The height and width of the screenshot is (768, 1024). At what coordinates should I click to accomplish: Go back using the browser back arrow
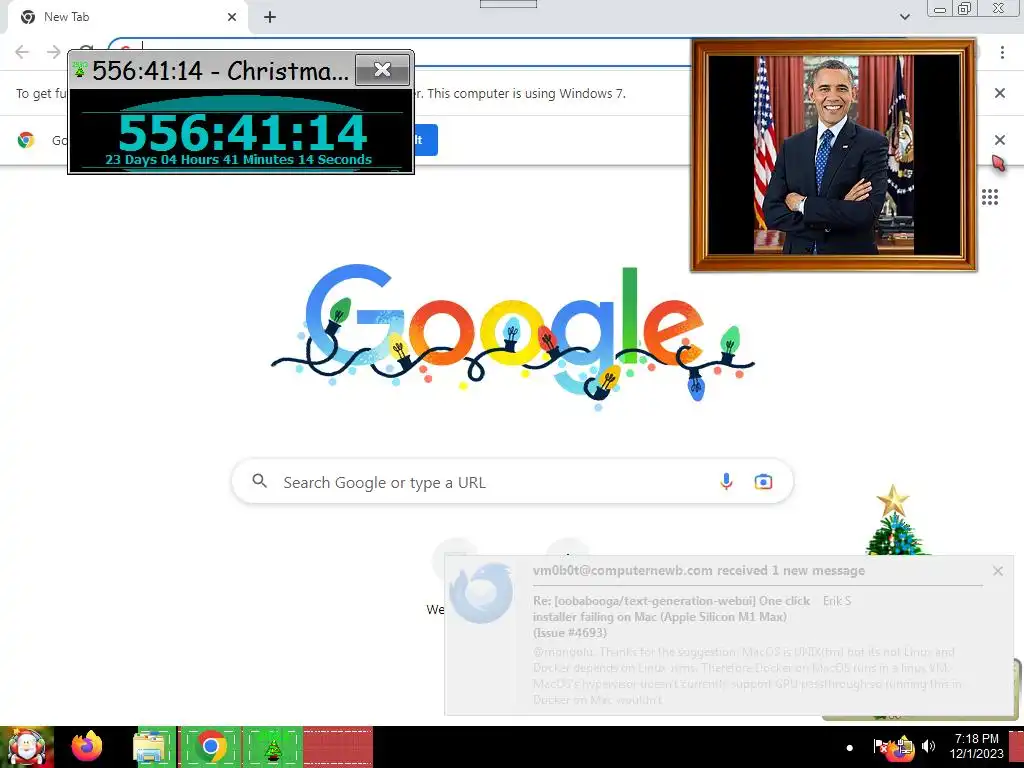tap(22, 52)
